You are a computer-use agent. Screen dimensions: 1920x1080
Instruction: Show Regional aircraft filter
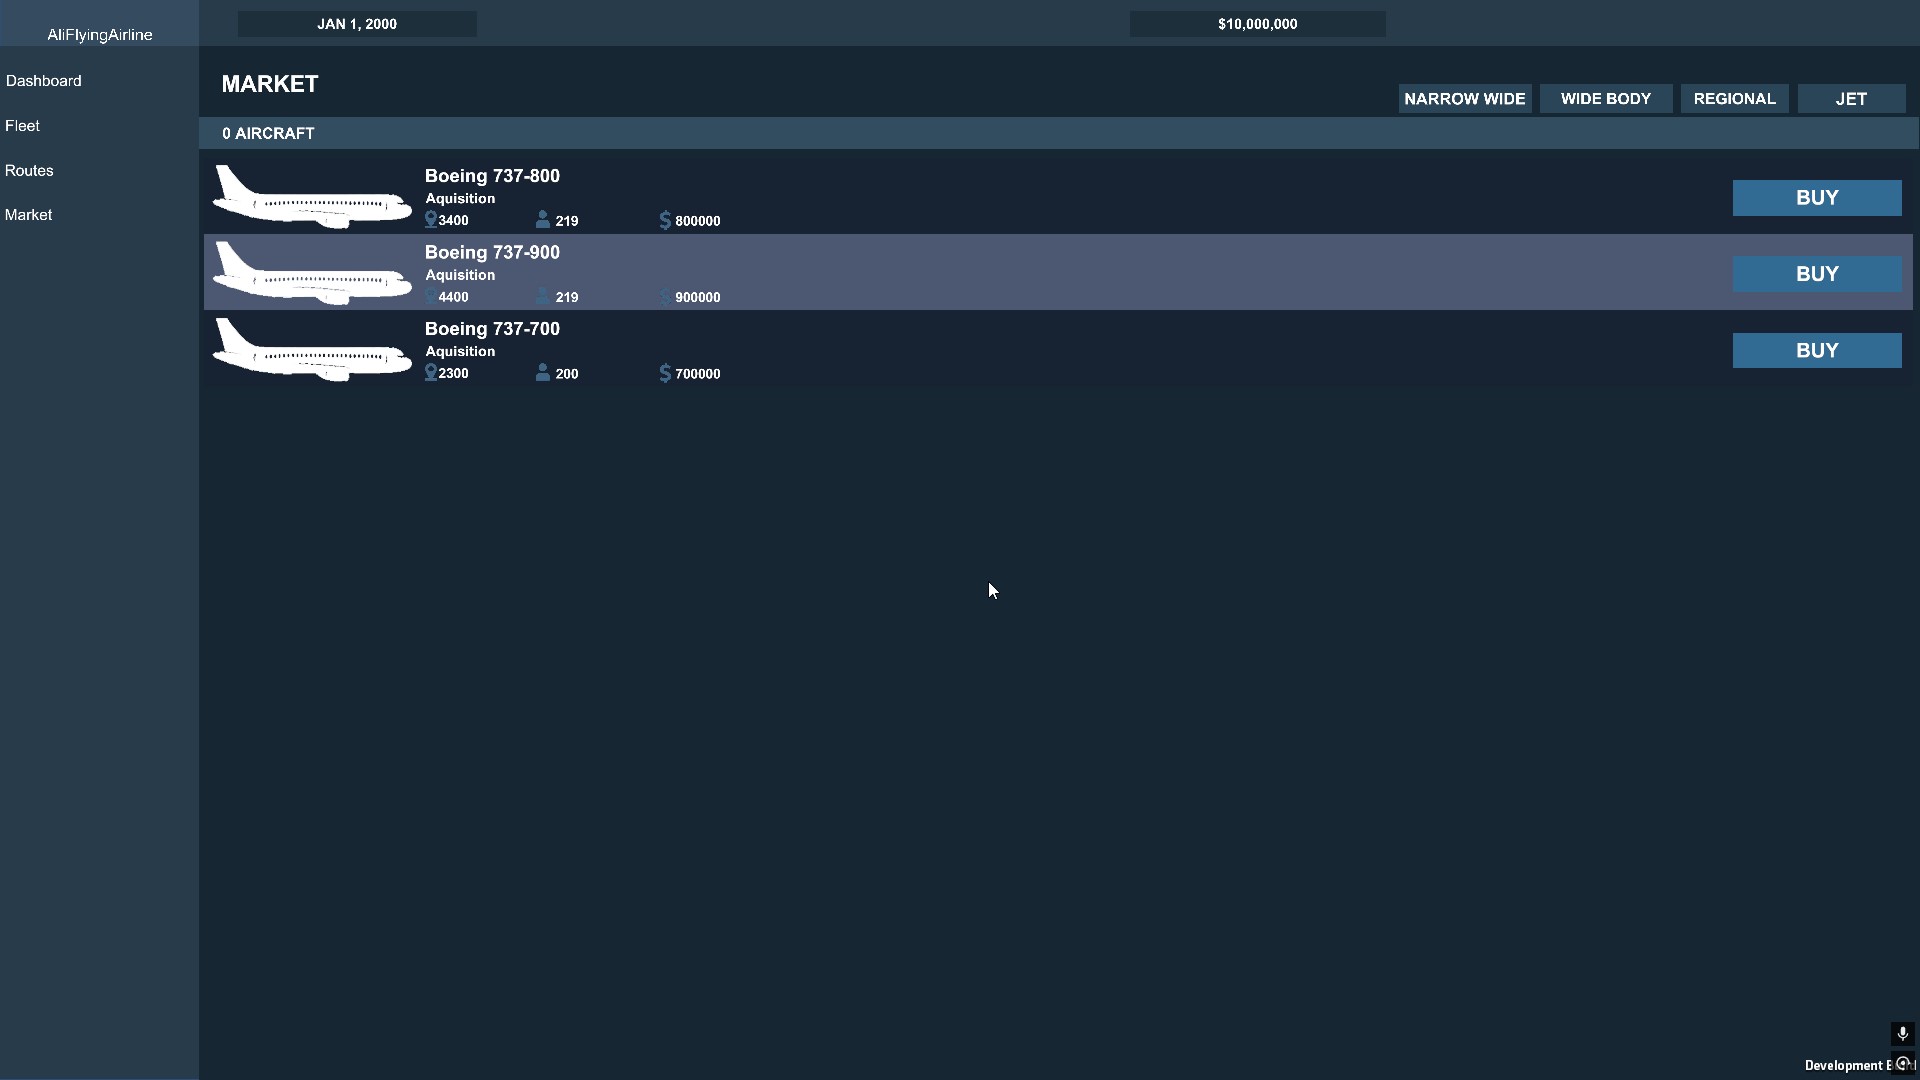pyautogui.click(x=1735, y=99)
